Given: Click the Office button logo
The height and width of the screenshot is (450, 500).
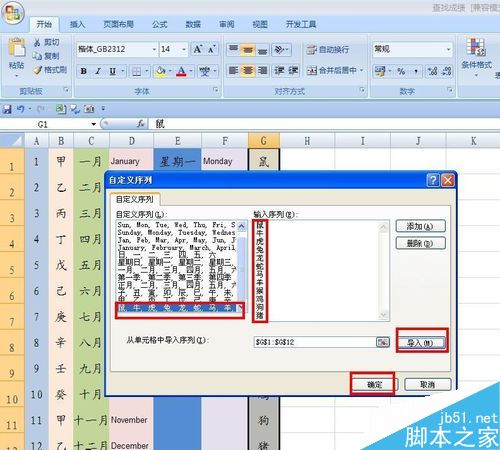Looking at the screenshot, I should pos(13,13).
